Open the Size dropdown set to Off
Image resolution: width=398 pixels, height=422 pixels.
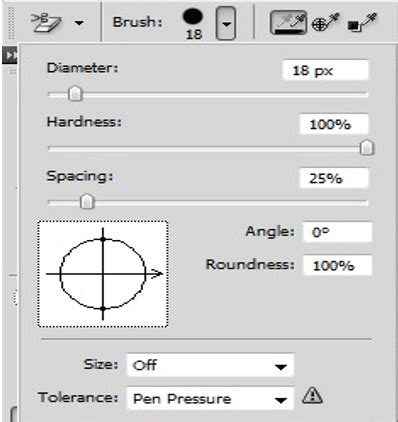[x=210, y=365]
